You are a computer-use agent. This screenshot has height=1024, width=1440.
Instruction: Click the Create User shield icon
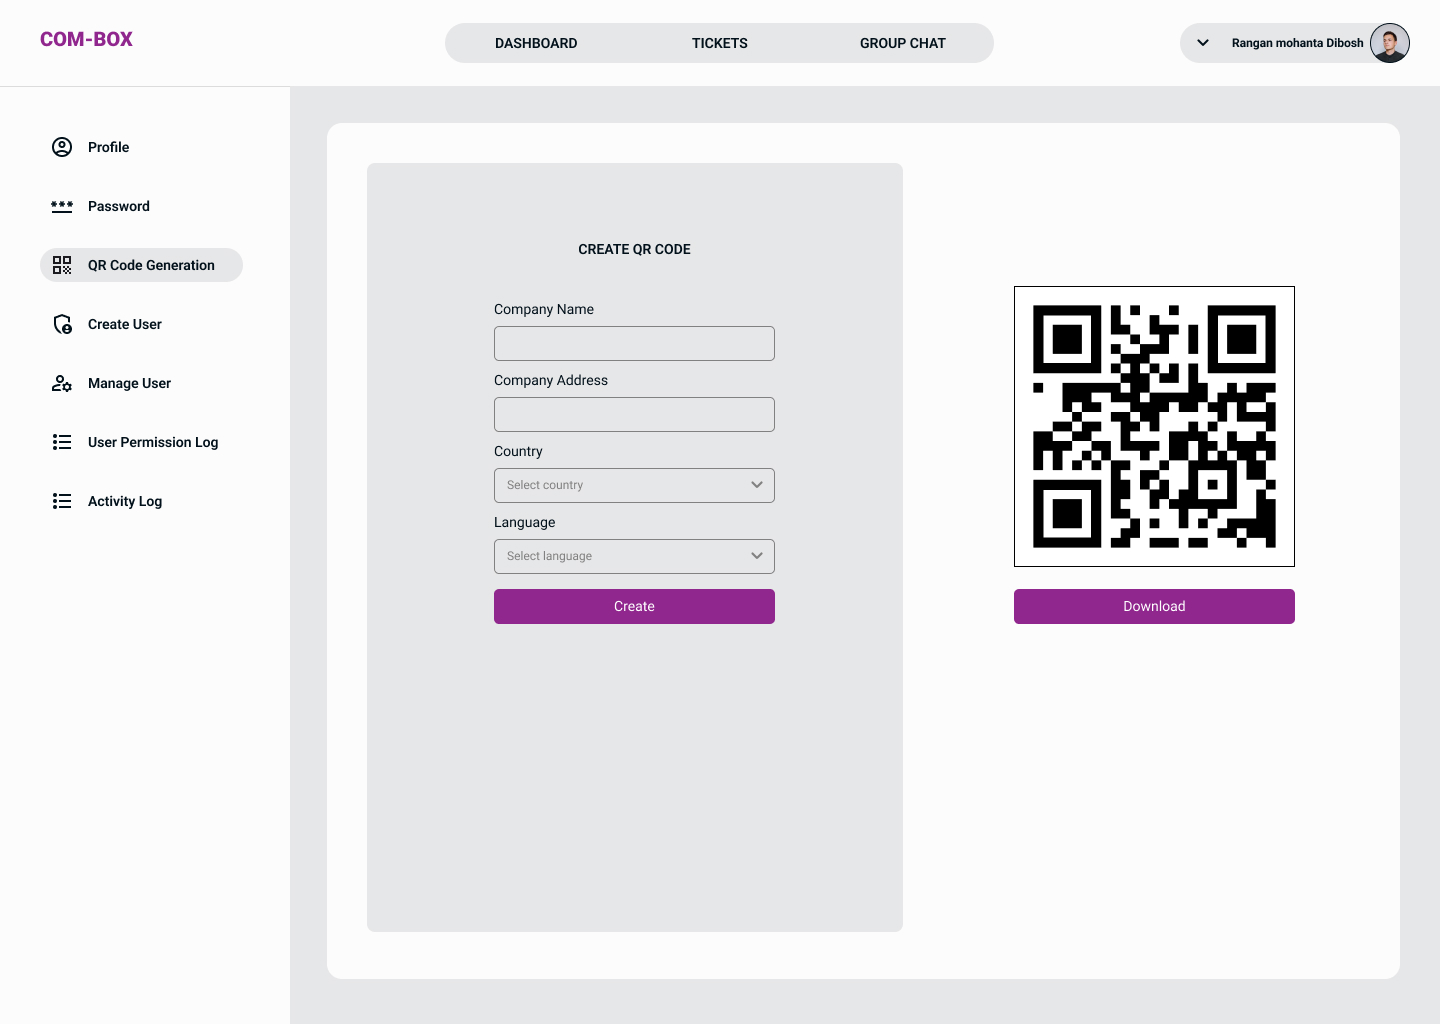(x=62, y=324)
